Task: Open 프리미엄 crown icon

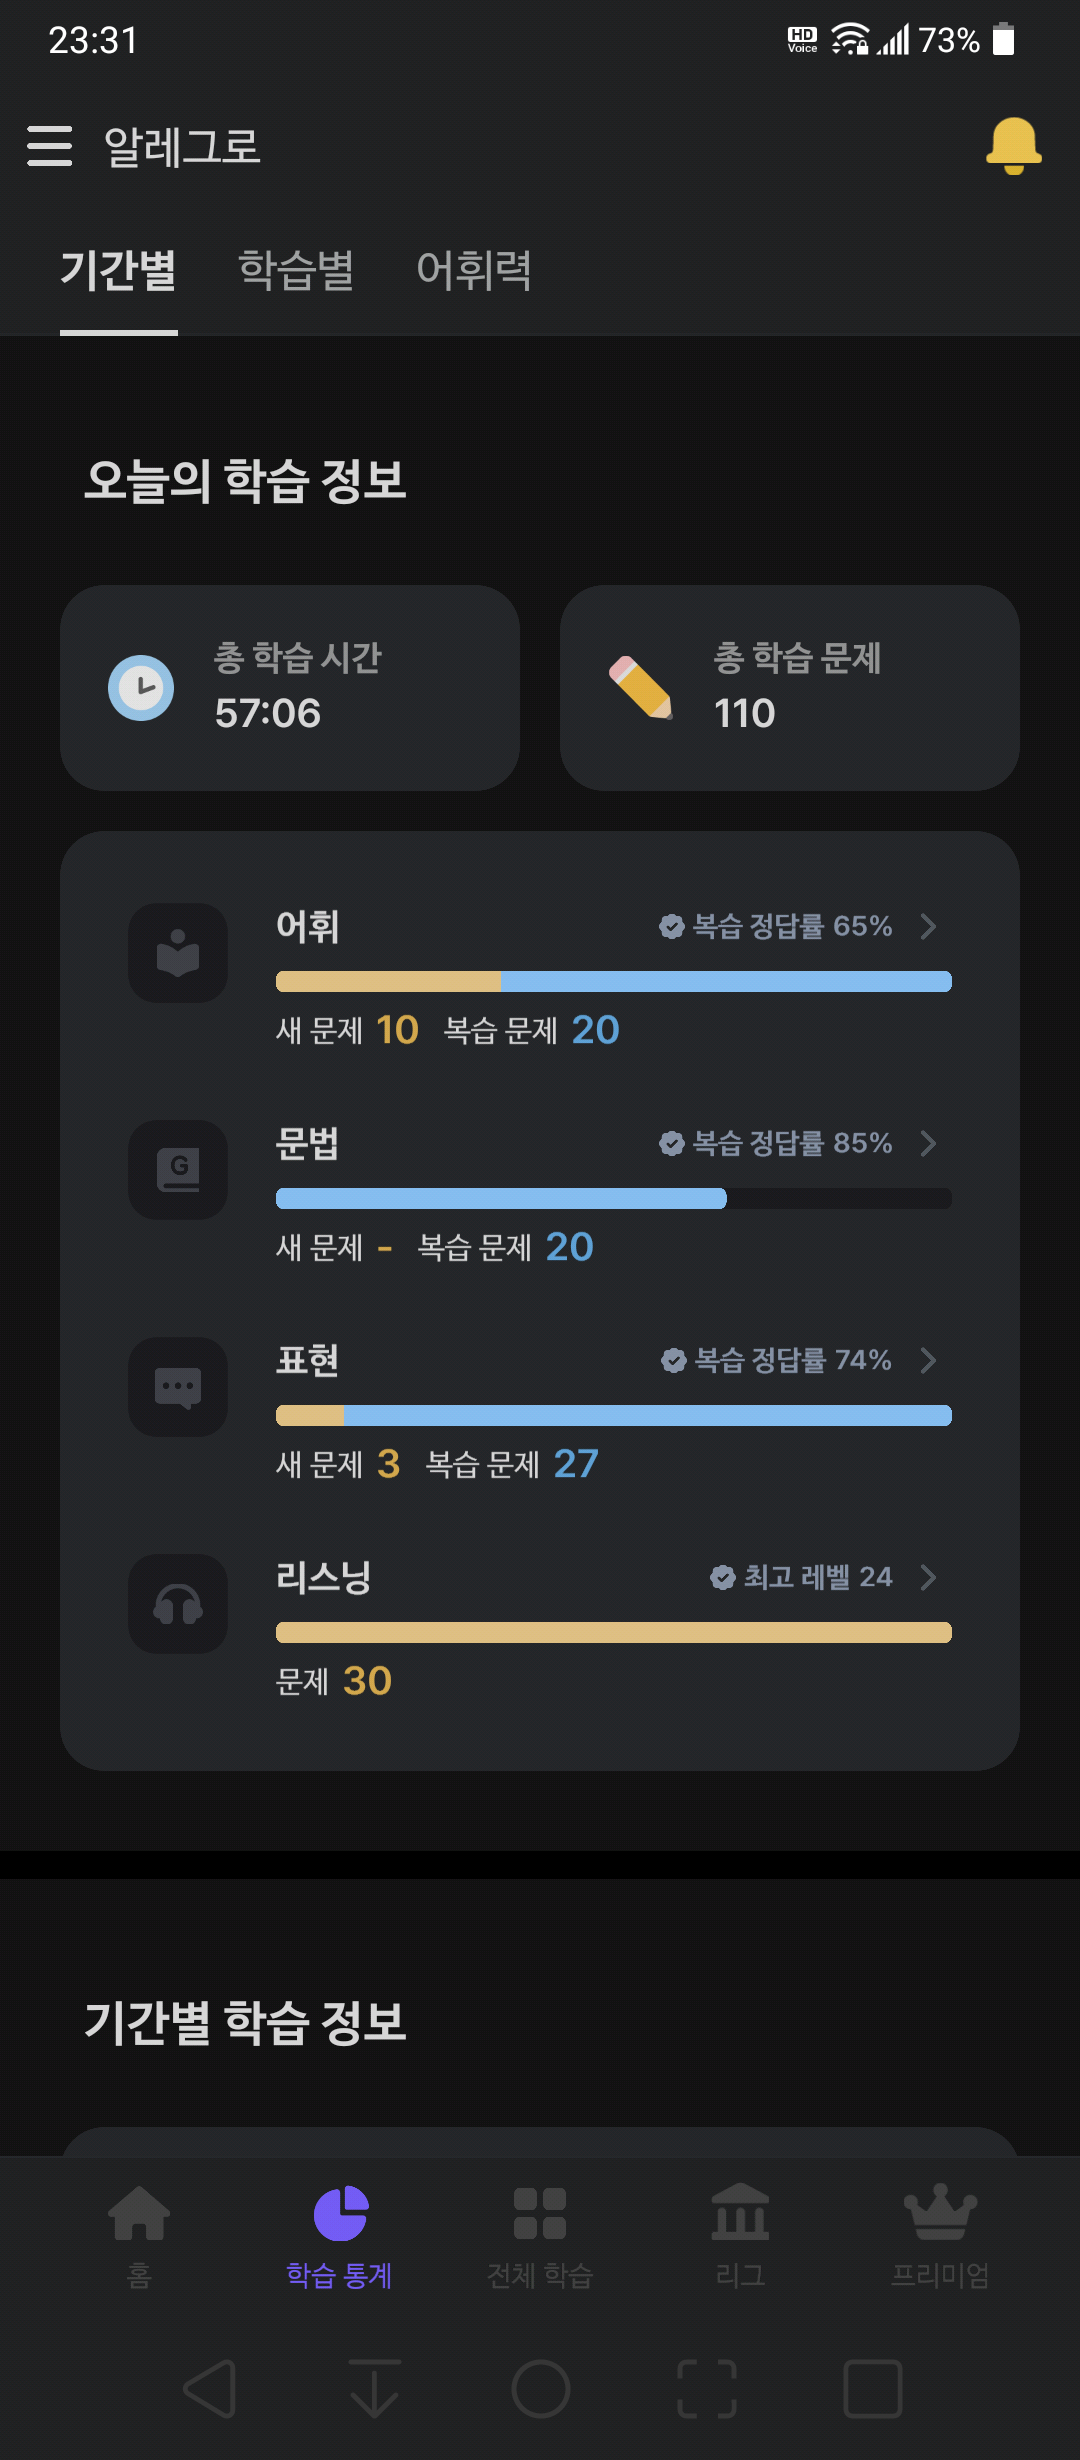Action: click(x=940, y=2211)
